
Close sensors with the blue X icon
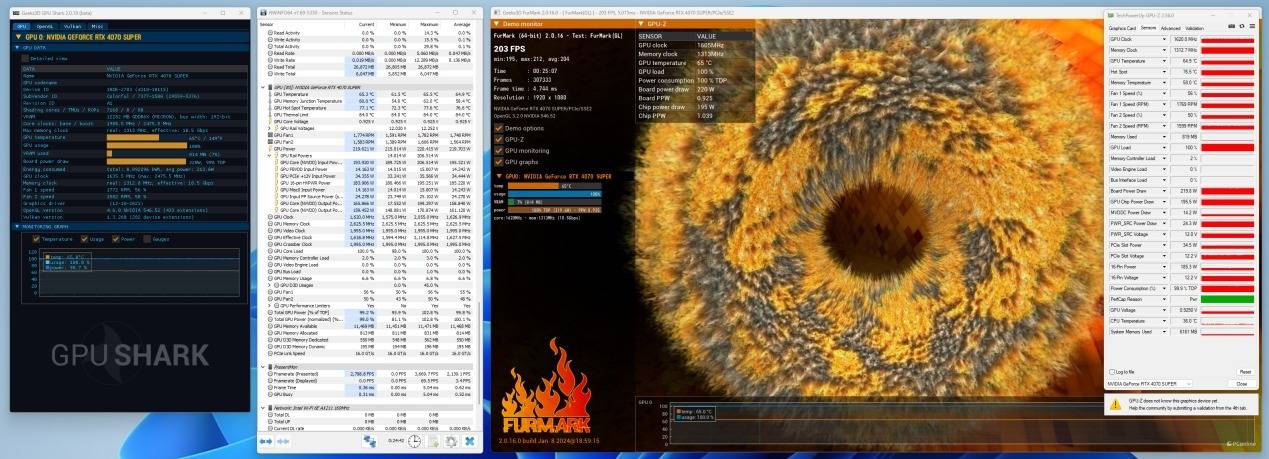pos(469,441)
